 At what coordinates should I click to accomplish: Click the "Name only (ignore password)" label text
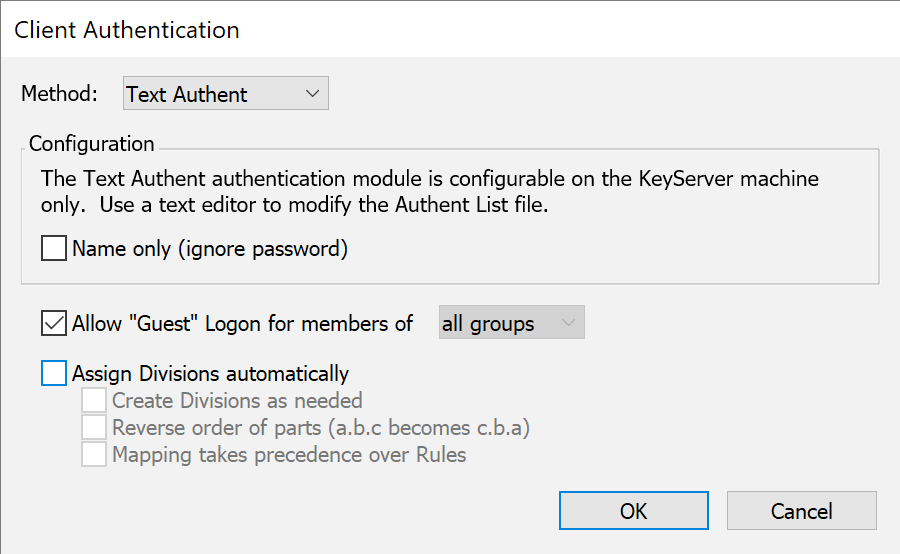click(210, 249)
